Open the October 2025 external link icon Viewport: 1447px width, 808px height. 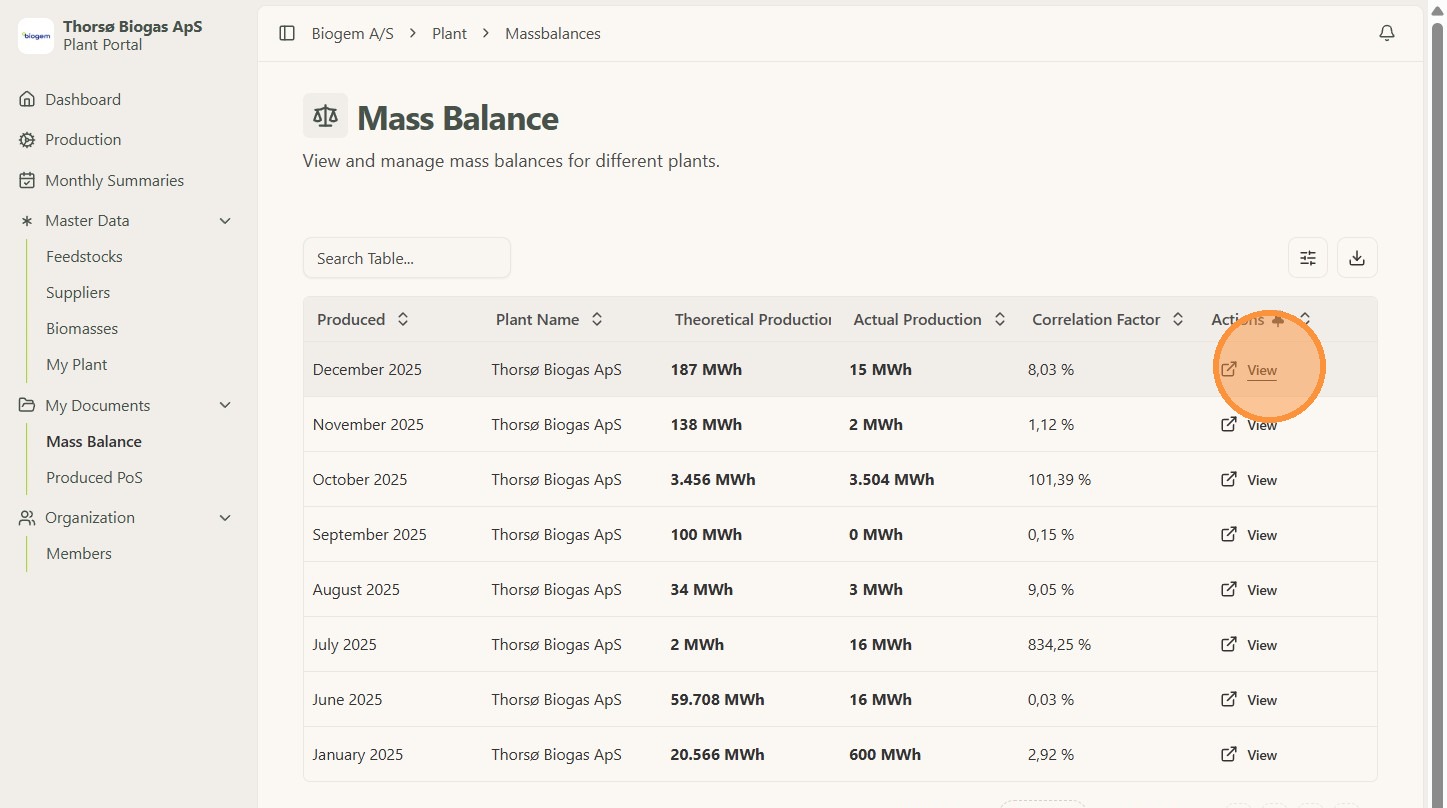click(x=1228, y=479)
